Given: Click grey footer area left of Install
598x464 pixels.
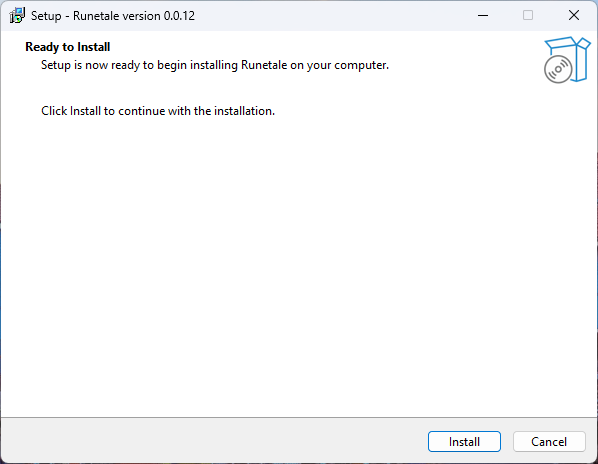Looking at the screenshot, I should point(214,442).
